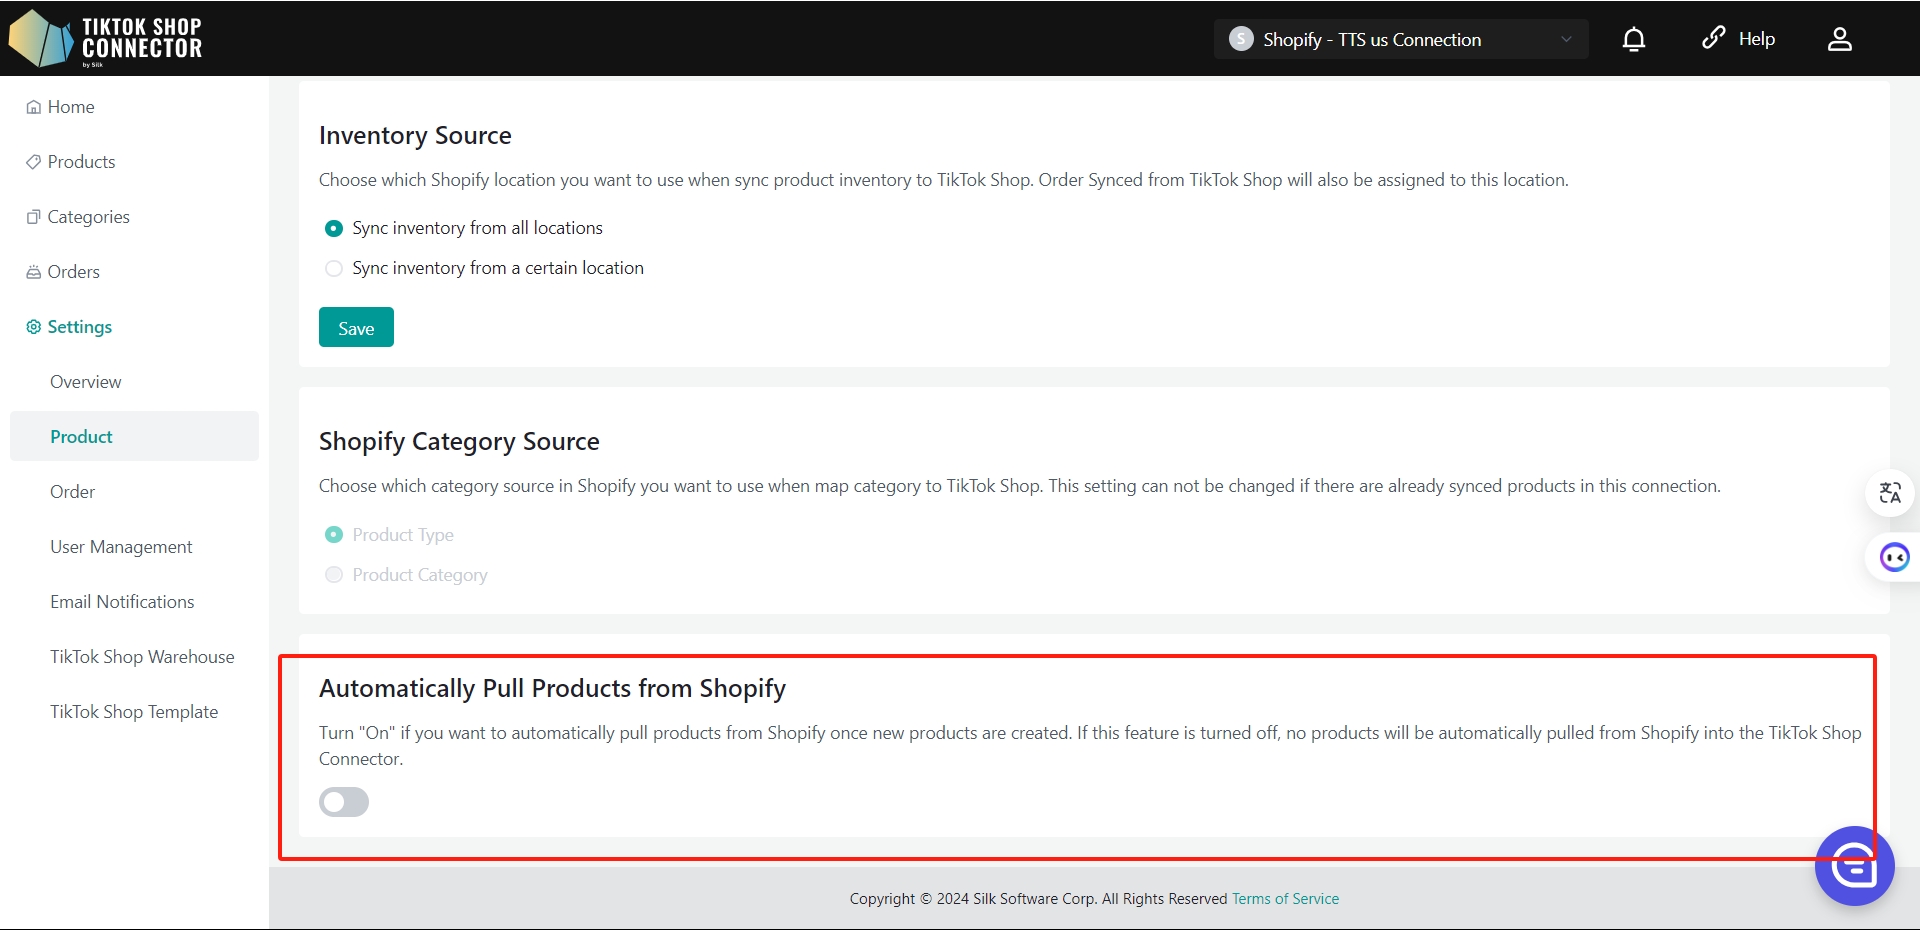Open the live chat bubble button

coord(1855,866)
